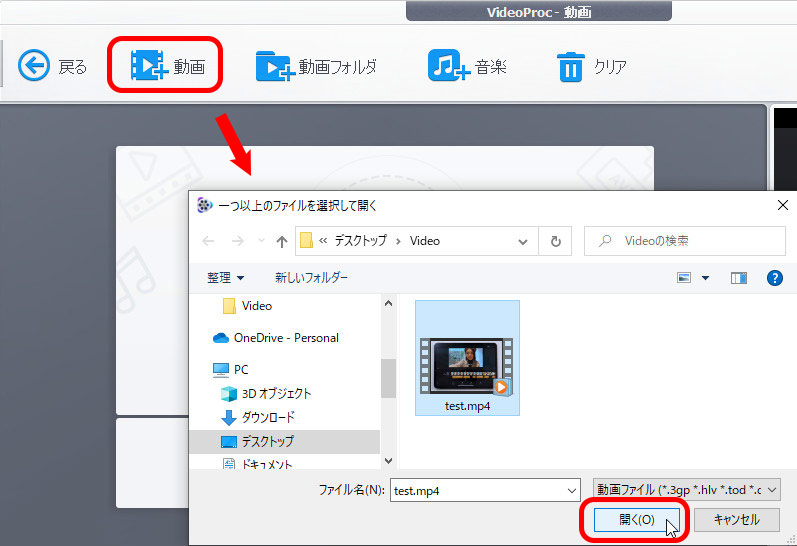Open the view mode options dropdown
Viewport: 797px width, 546px height.
[x=705, y=278]
